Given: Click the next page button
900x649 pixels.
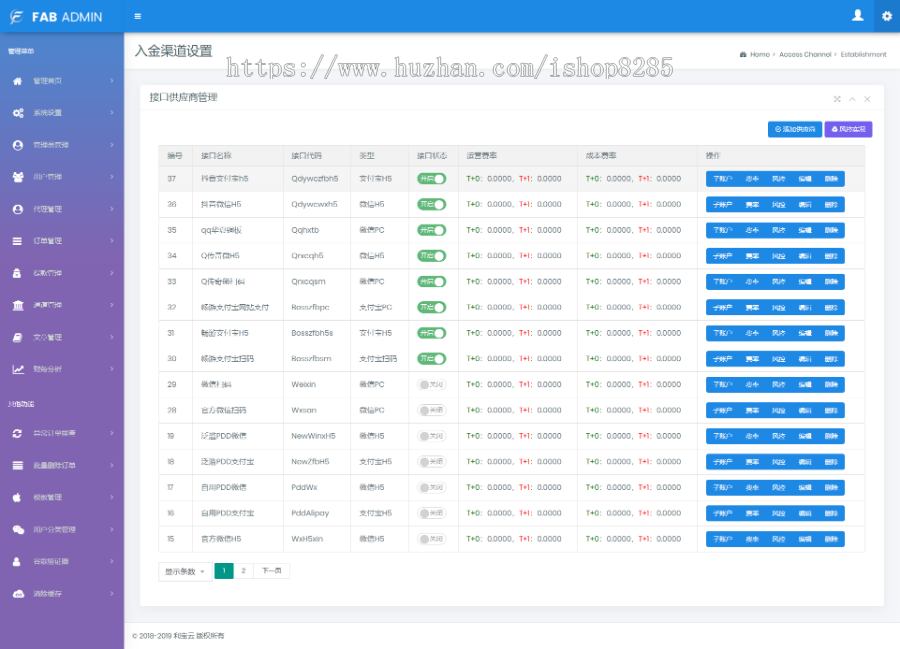Looking at the screenshot, I should click(x=271, y=571).
